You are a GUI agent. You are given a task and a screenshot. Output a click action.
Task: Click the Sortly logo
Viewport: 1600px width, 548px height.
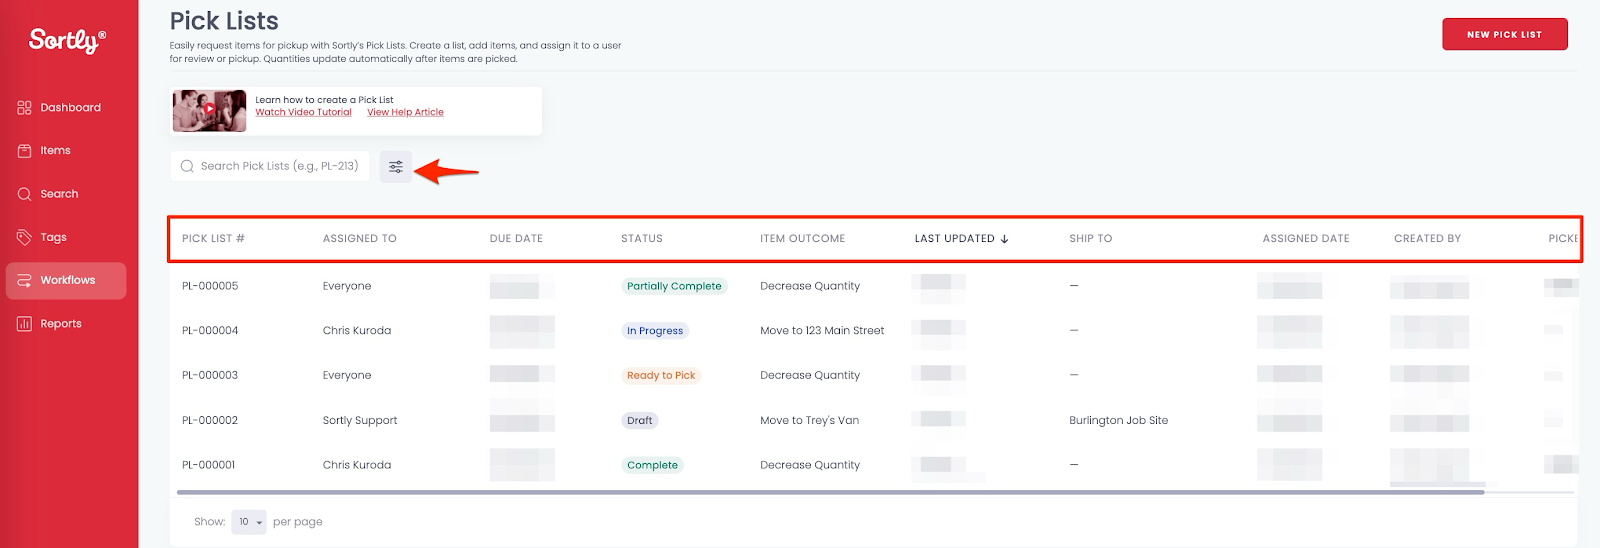tap(67, 40)
